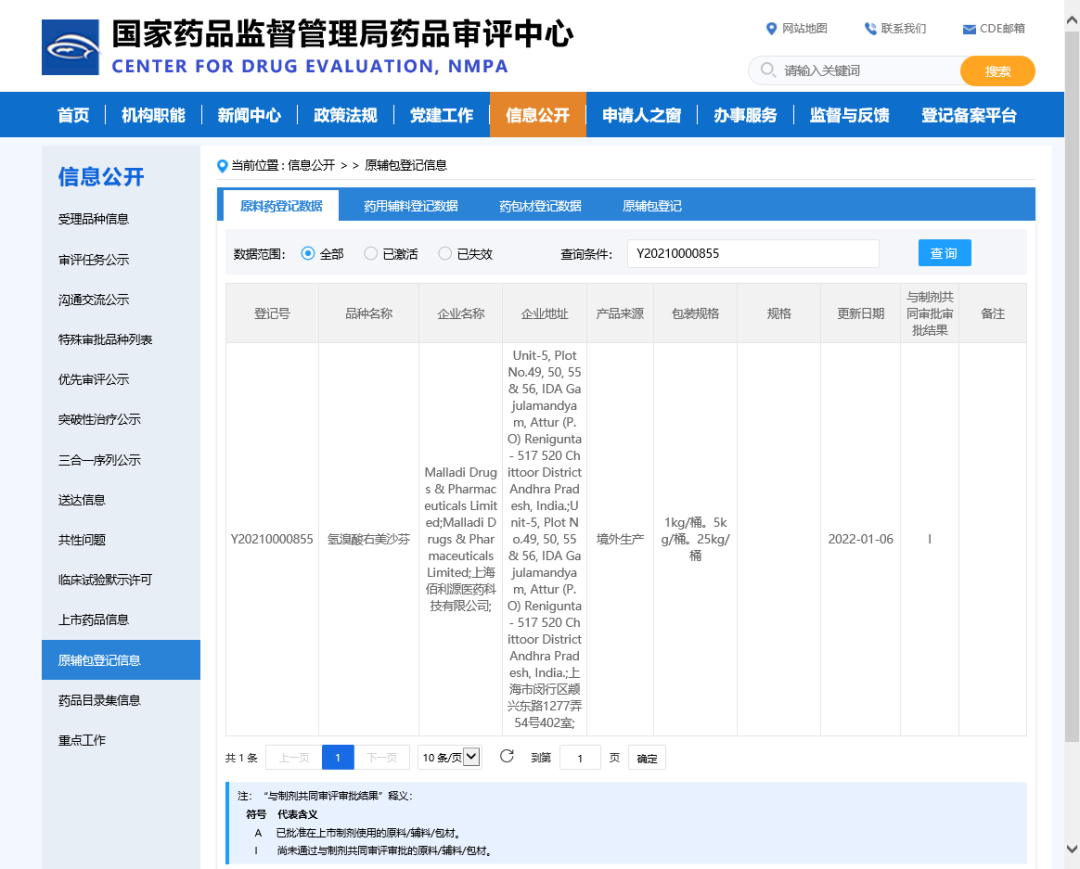
Task: Click the search magnifier icon
Action: 768,71
